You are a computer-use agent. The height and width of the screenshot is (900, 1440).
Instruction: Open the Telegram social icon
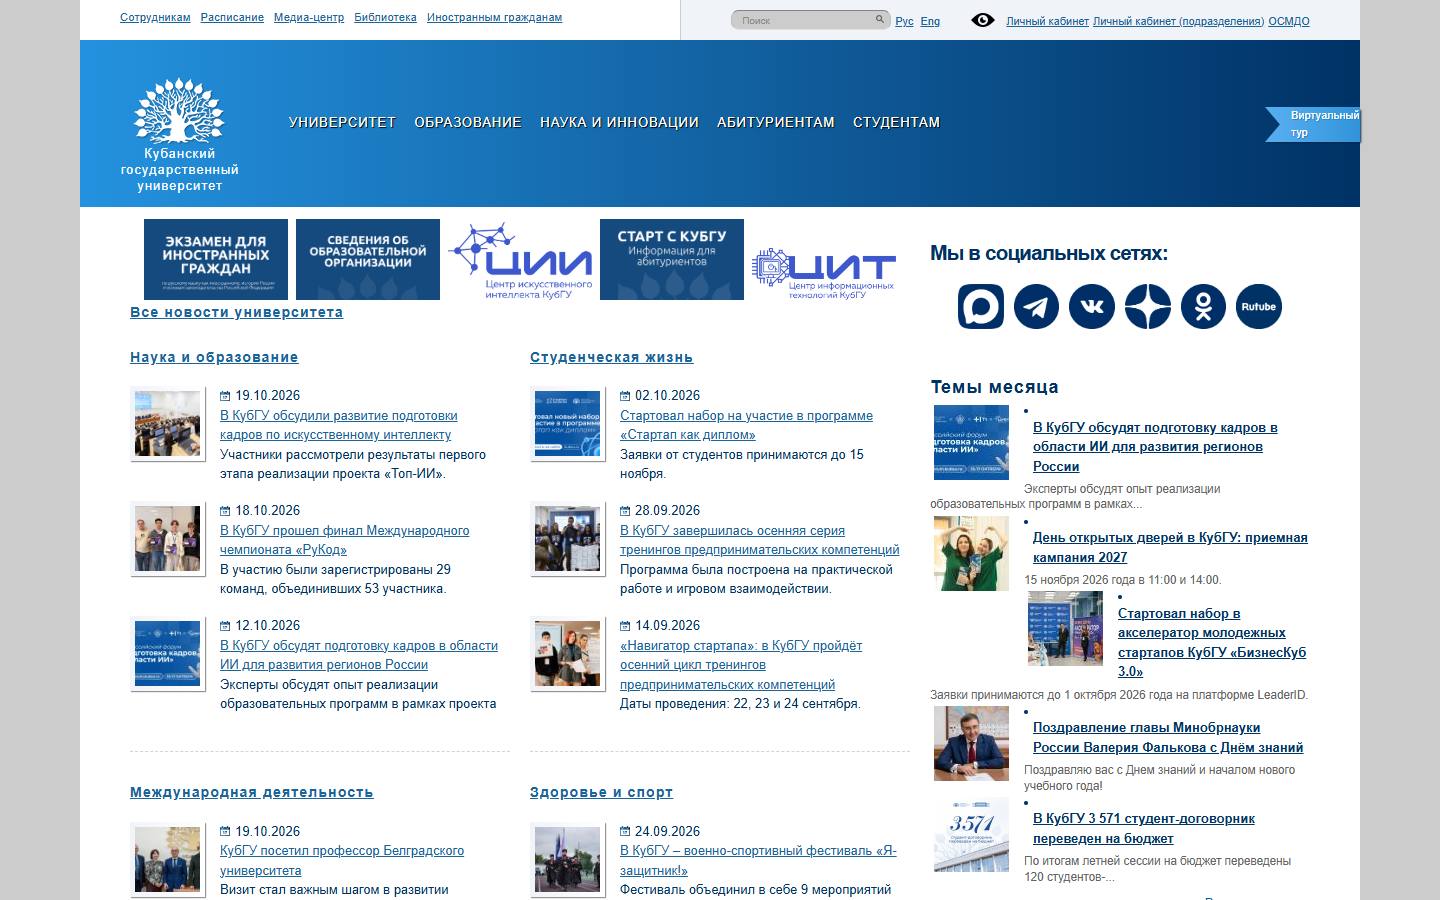tap(1036, 307)
